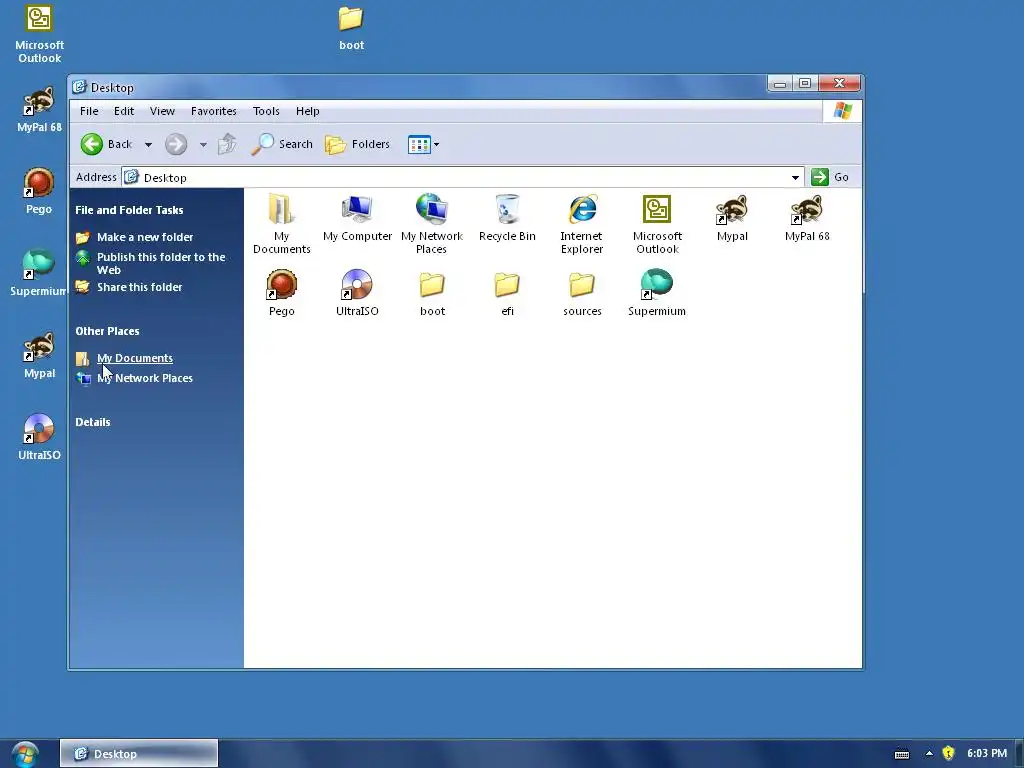Click the Windows flag logo in the menu bar
Screen dimensions: 1024x768
tap(842, 111)
